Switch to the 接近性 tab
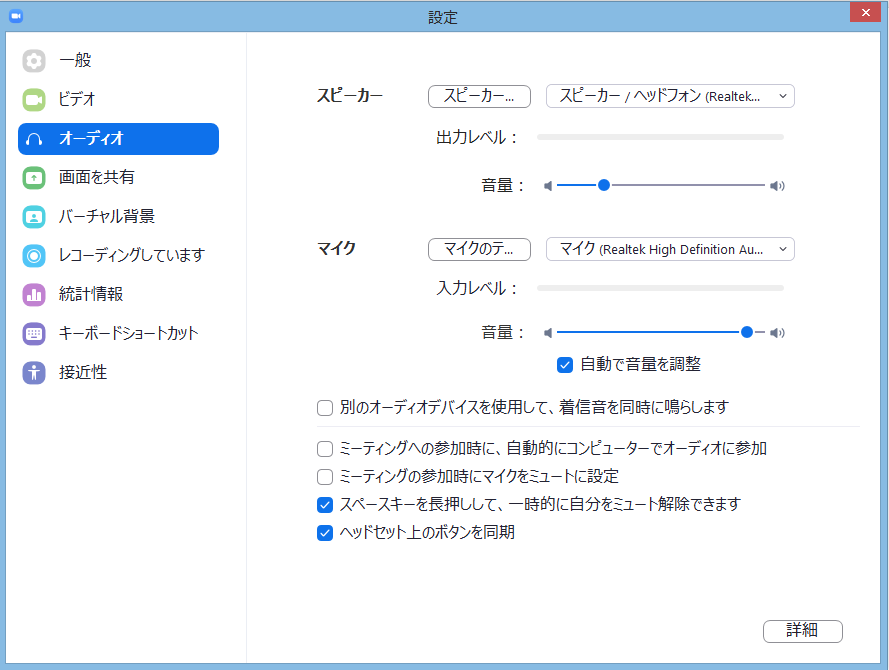This screenshot has width=889, height=670. point(118,372)
